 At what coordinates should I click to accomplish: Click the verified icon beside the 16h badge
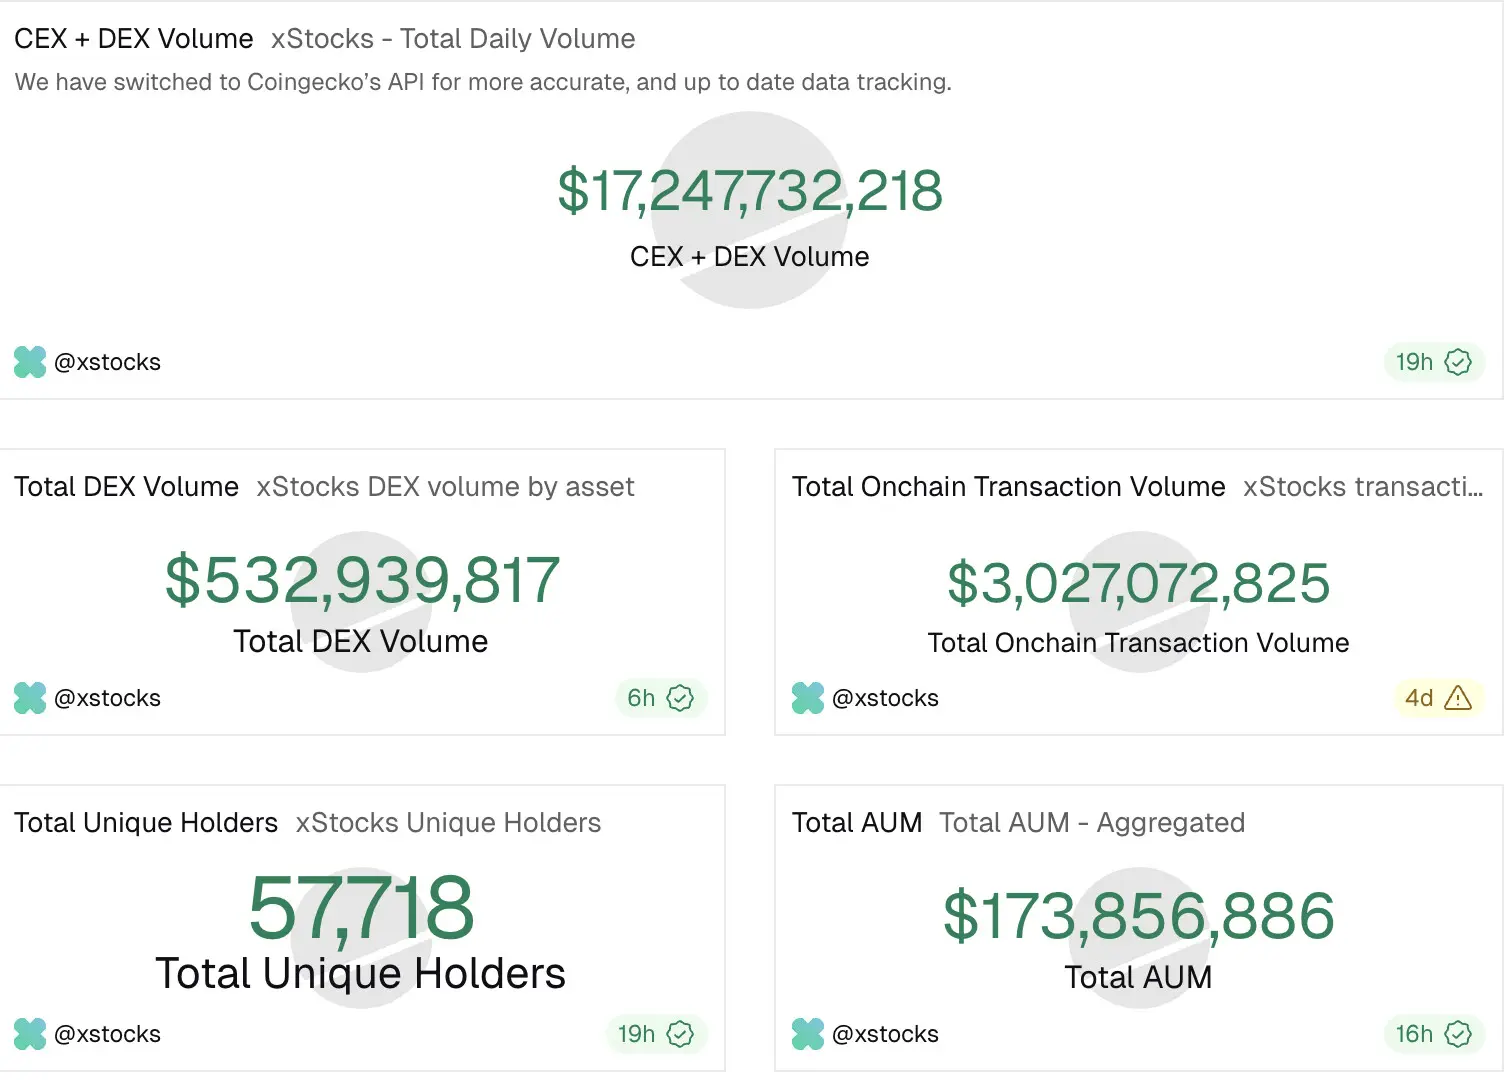click(x=1458, y=1034)
